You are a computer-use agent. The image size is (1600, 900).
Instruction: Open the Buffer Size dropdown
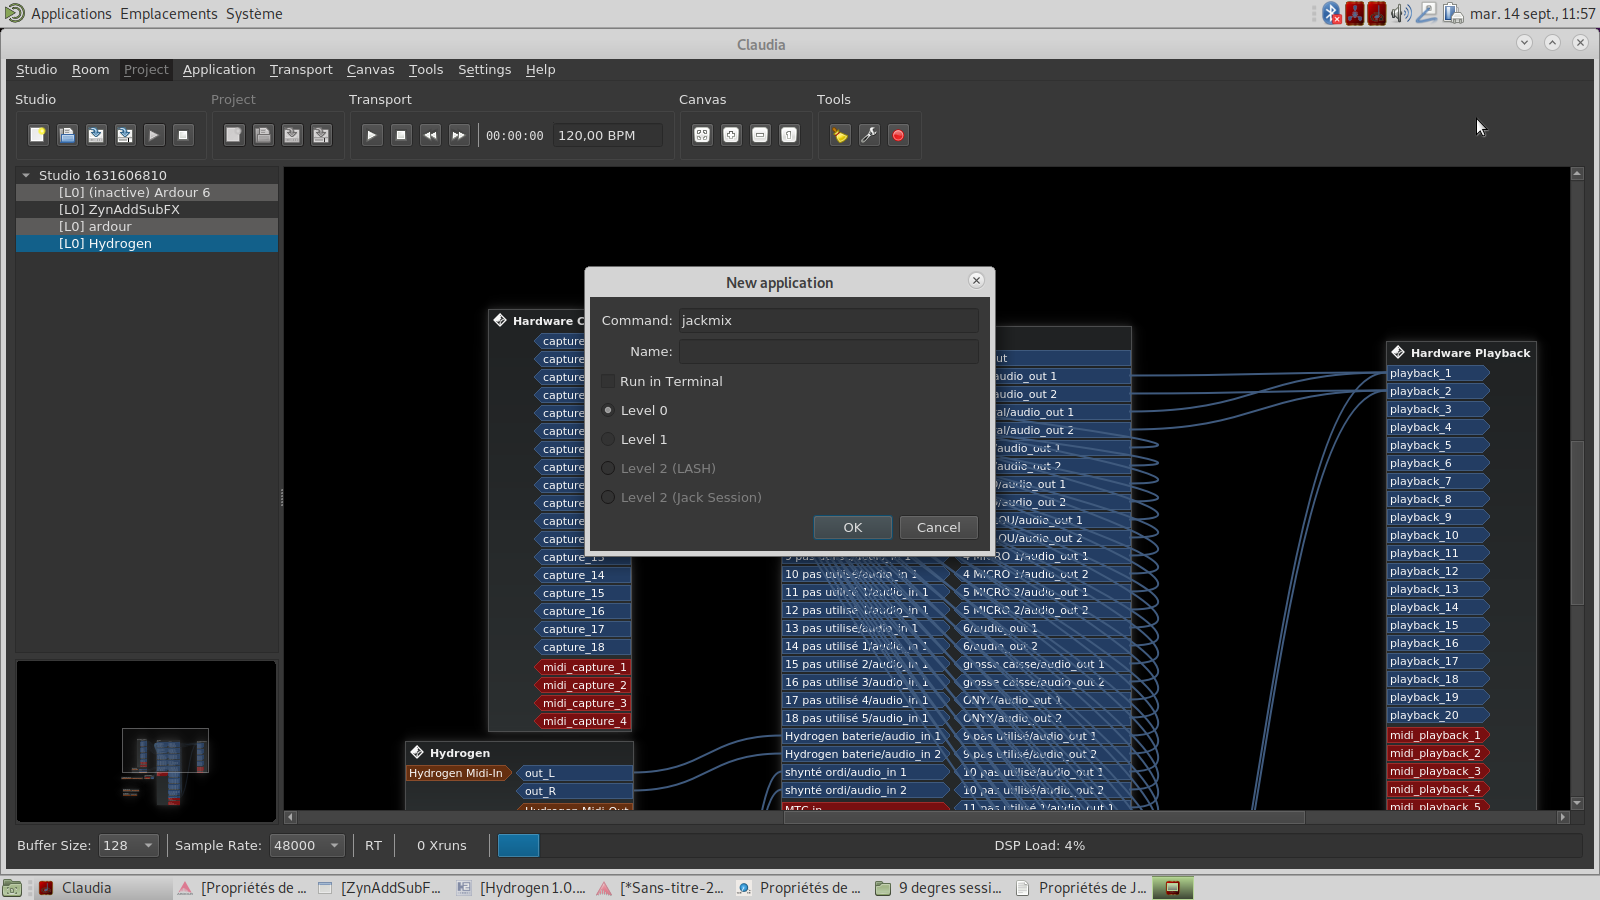[x=129, y=846]
